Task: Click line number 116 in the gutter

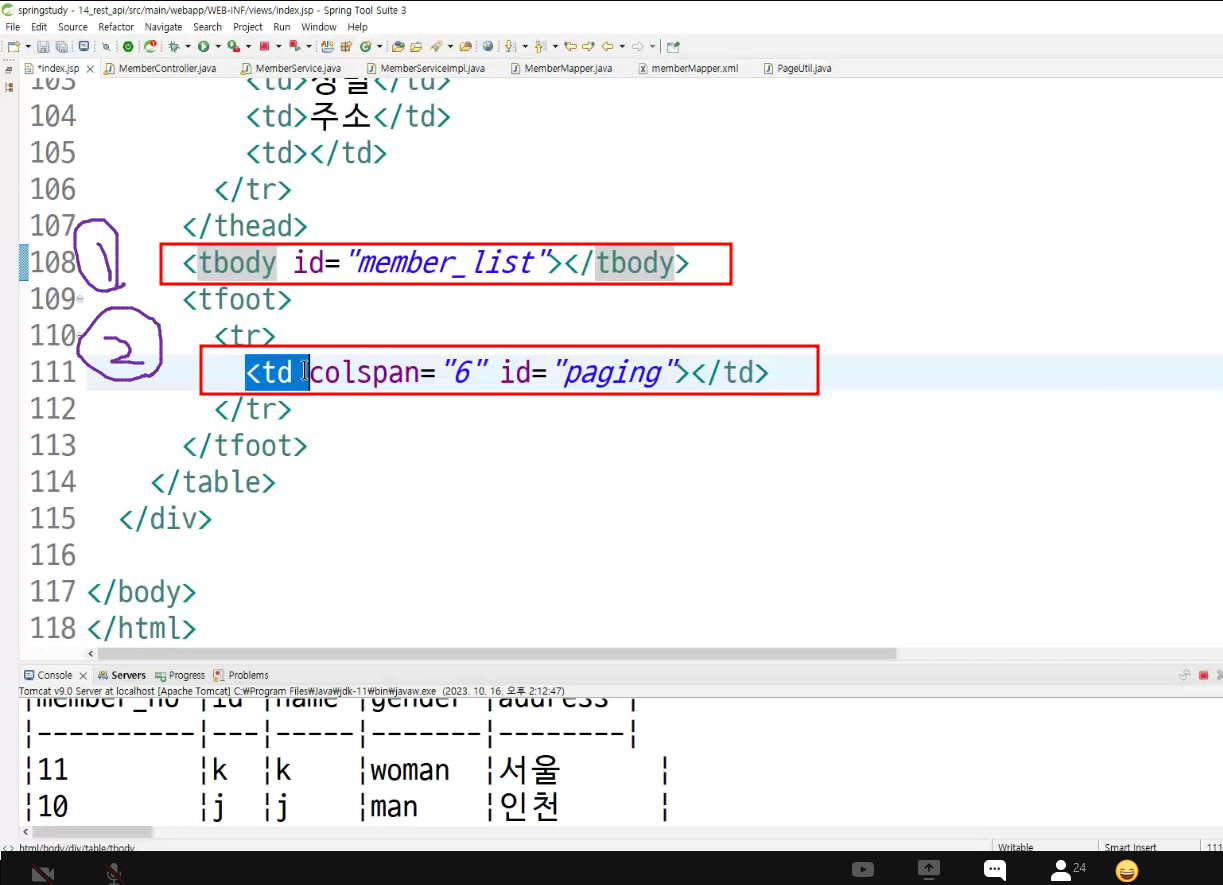Action: tap(53, 556)
